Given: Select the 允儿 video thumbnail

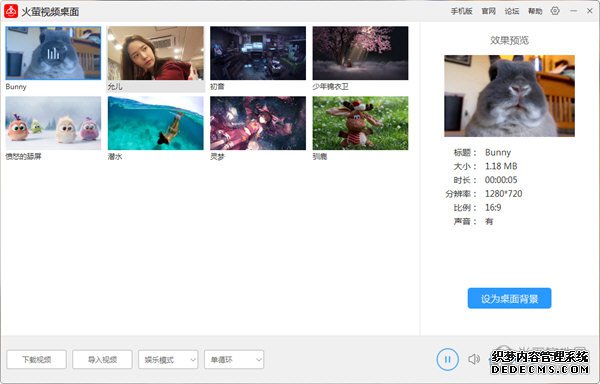Looking at the screenshot, I should 156,53.
